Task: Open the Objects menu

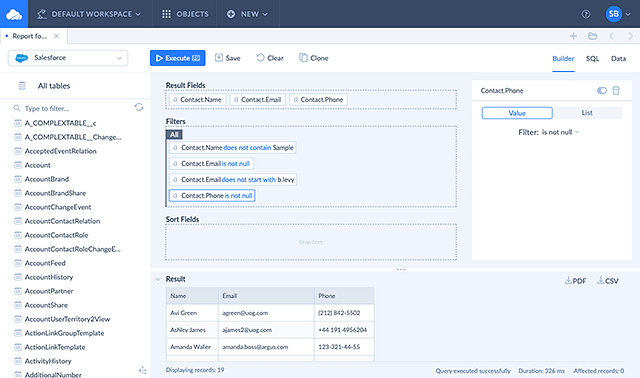Action: click(x=185, y=14)
